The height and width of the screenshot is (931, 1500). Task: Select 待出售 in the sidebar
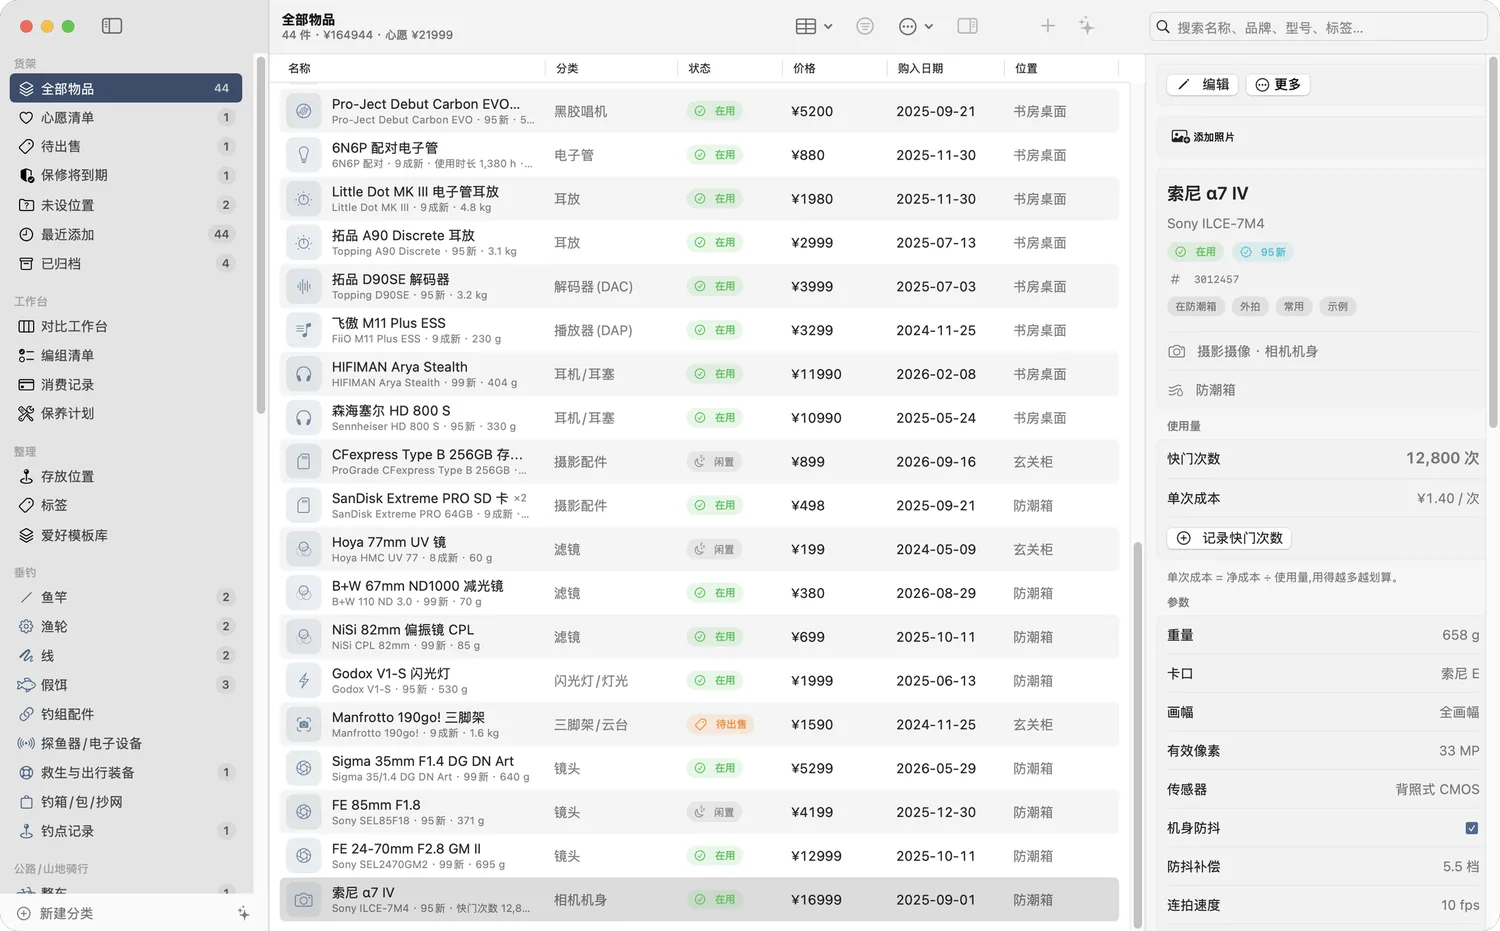126,146
